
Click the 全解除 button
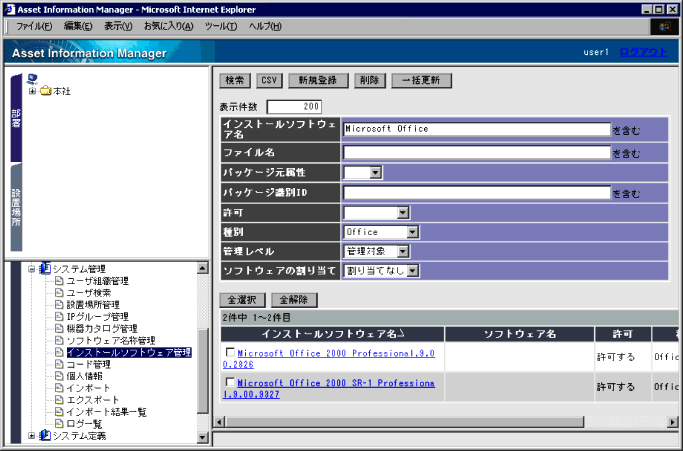[x=294, y=300]
